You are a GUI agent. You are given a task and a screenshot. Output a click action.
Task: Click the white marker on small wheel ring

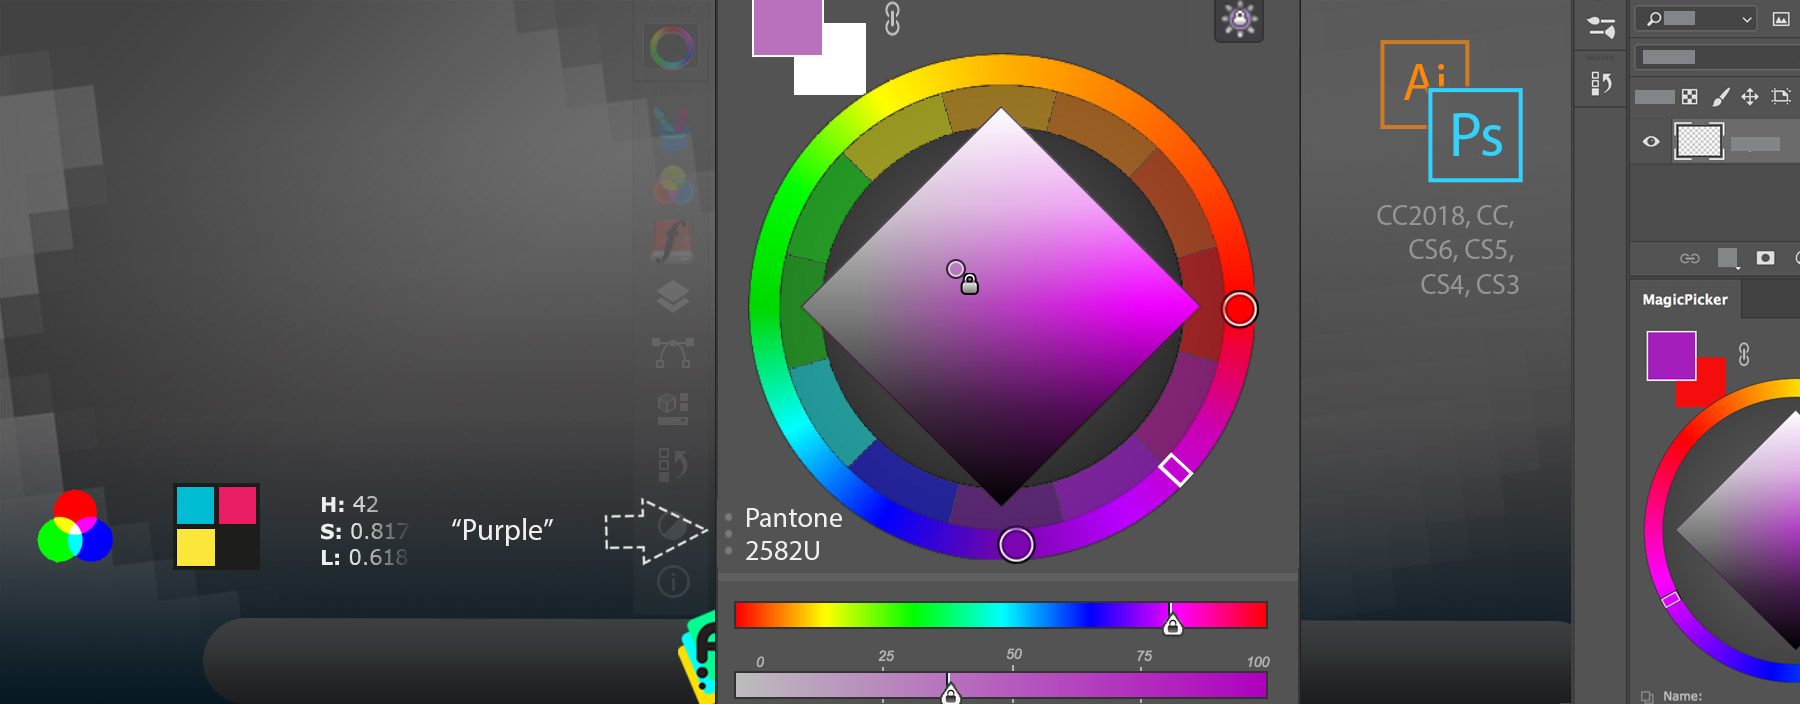[x=1670, y=600]
